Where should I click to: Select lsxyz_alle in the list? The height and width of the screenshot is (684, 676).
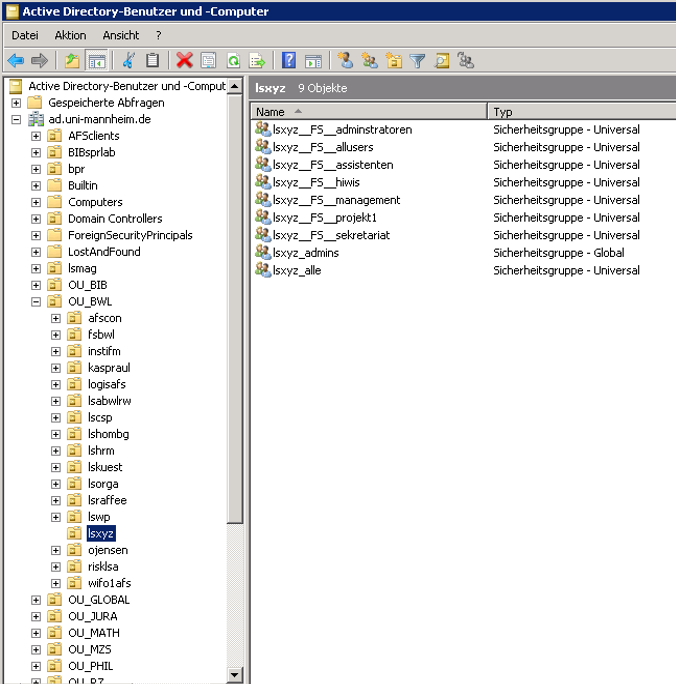pyautogui.click(x=297, y=270)
